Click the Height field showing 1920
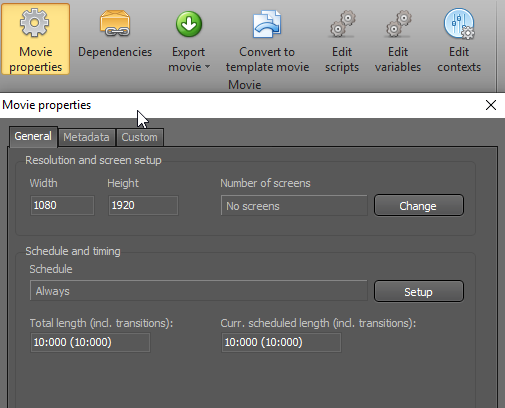This screenshot has height=408, width=505. click(143, 205)
